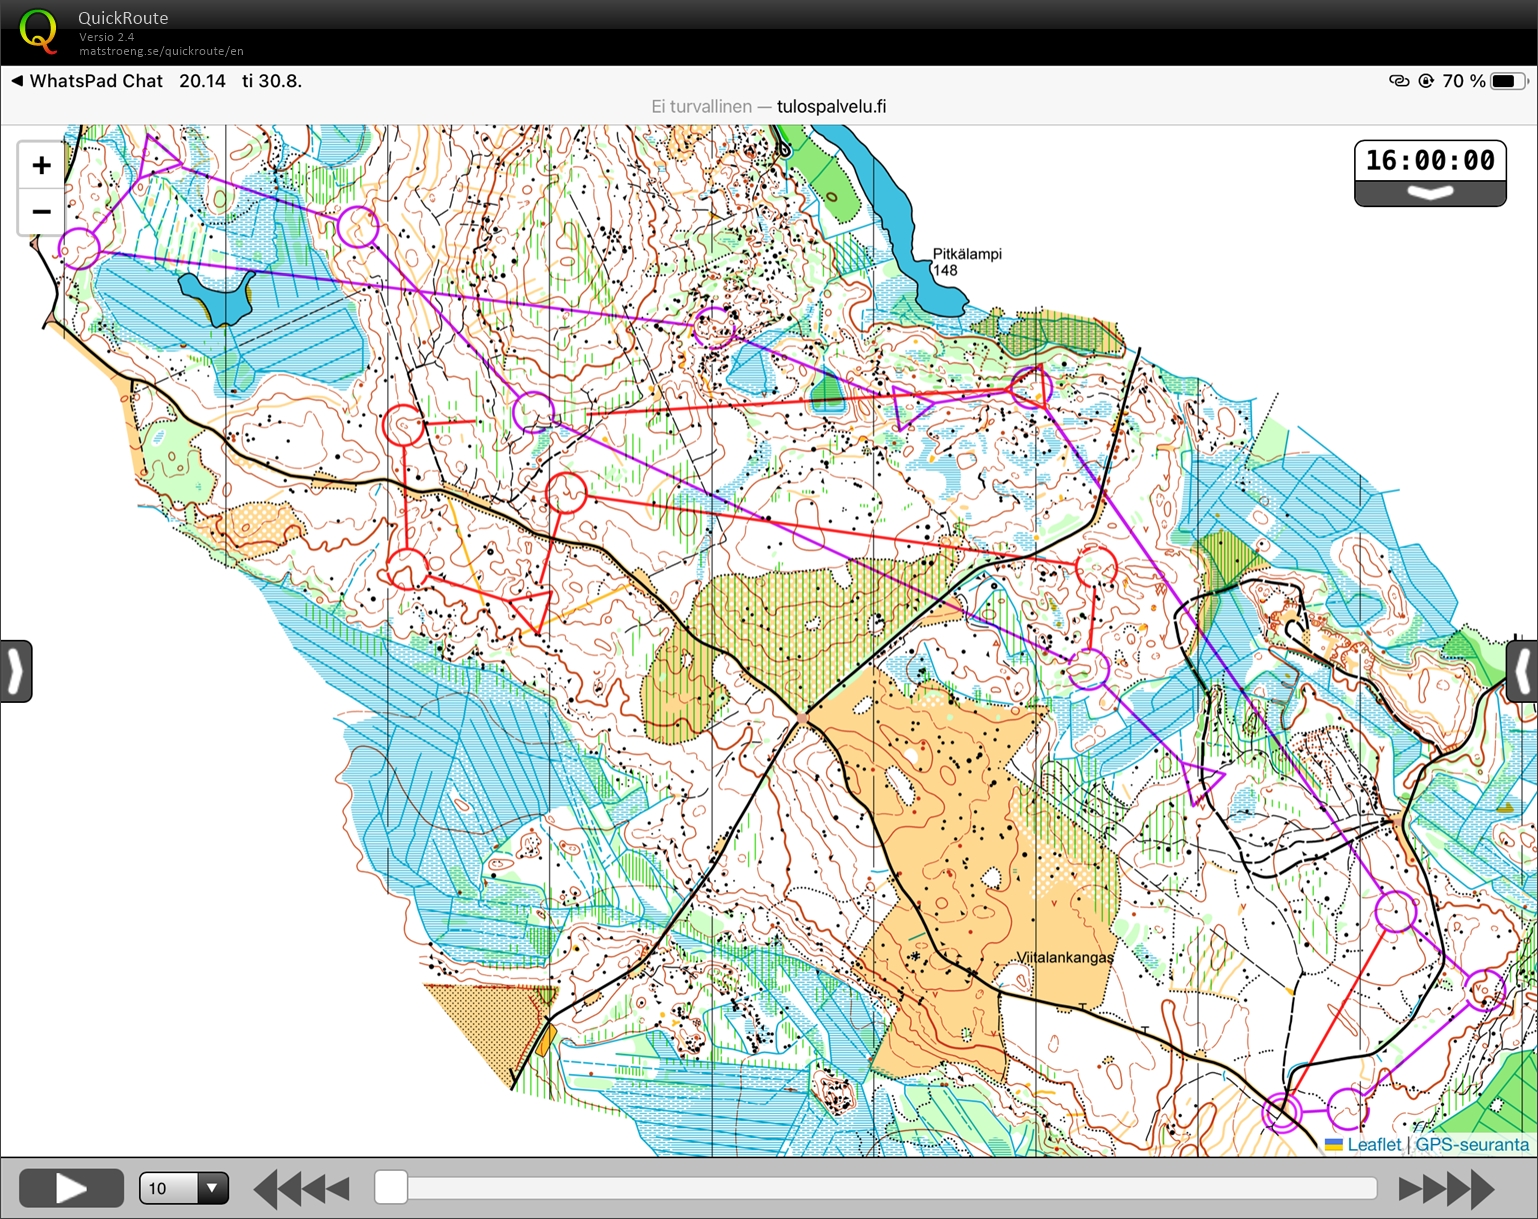The height and width of the screenshot is (1219, 1538).
Task: Click the 16:00:00 clock display
Action: [x=1430, y=160]
